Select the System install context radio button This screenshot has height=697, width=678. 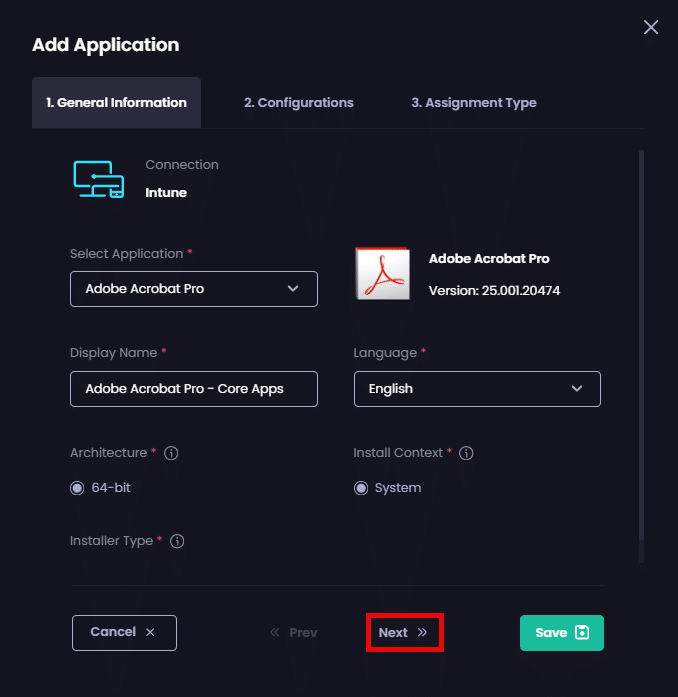361,488
